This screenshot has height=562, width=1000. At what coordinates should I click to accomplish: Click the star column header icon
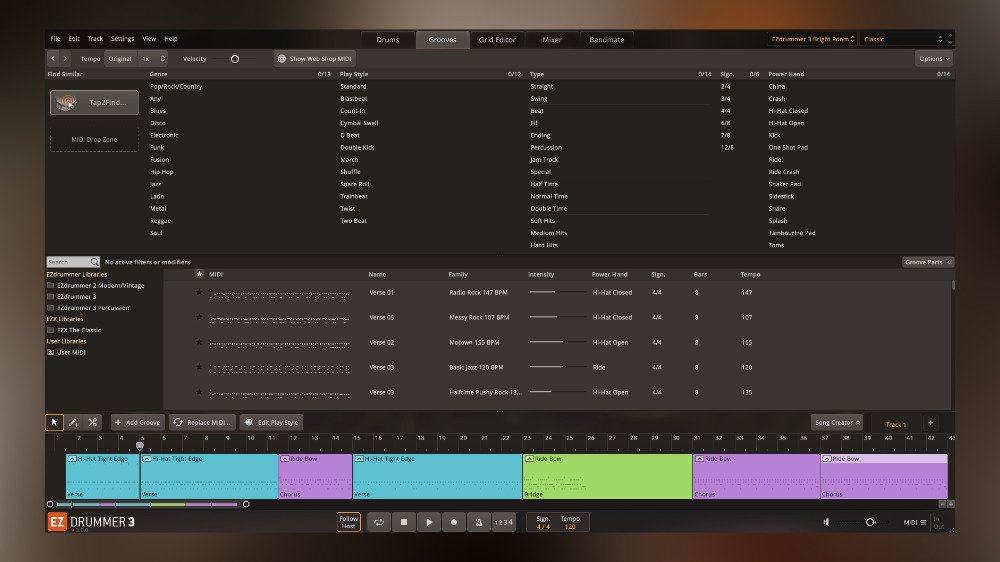tap(199, 274)
